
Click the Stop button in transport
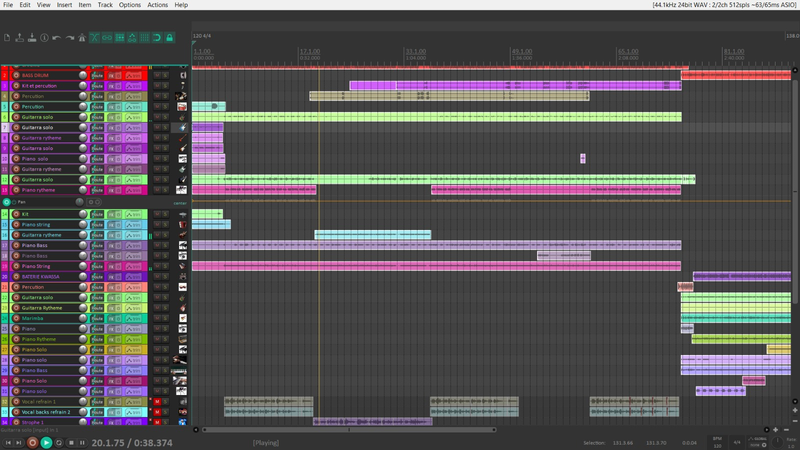tap(70, 442)
